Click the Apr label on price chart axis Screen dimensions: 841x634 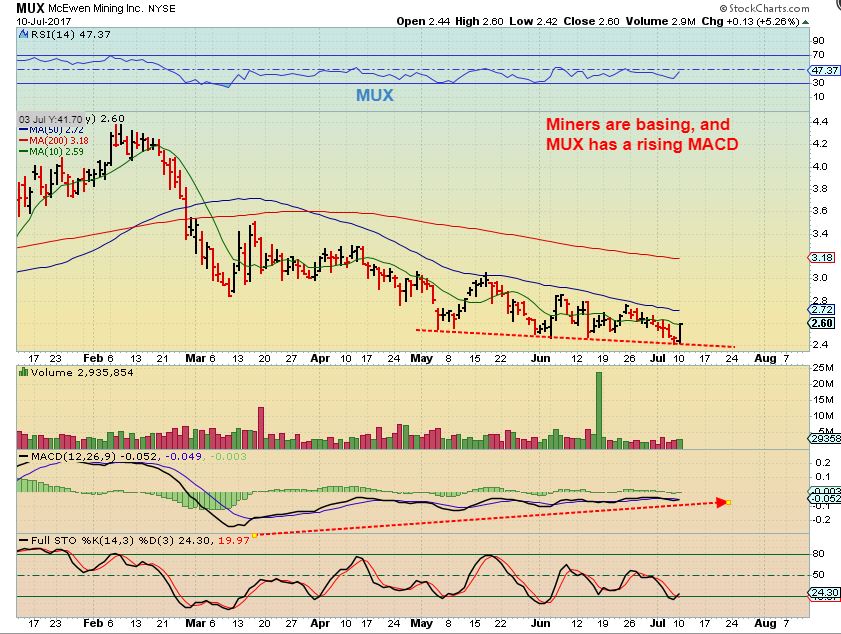pyautogui.click(x=320, y=358)
